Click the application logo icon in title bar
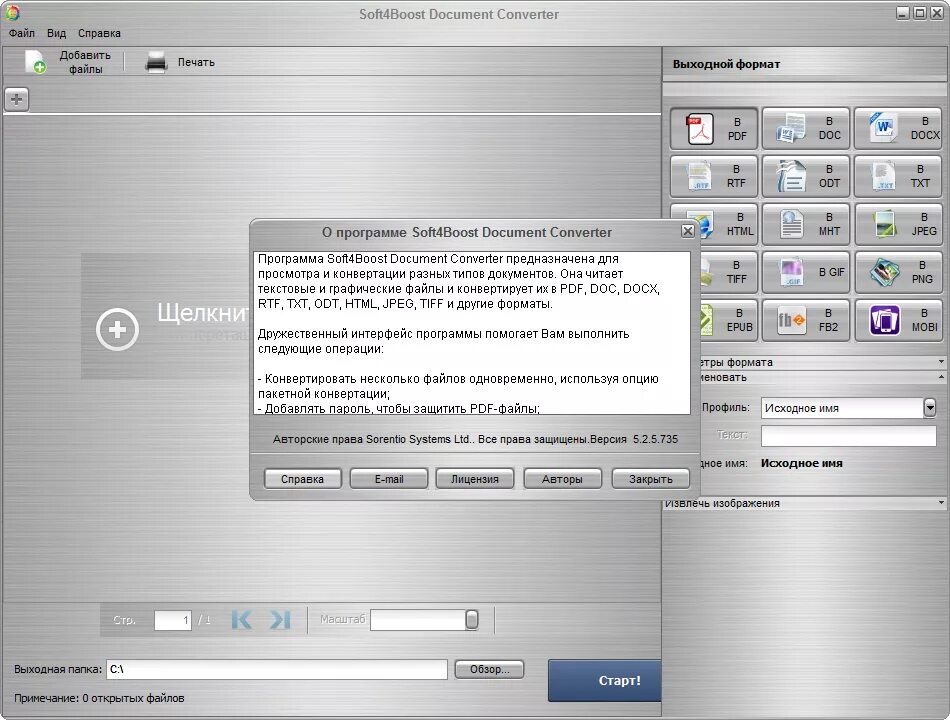The image size is (950, 720). pyautogui.click(x=12, y=13)
